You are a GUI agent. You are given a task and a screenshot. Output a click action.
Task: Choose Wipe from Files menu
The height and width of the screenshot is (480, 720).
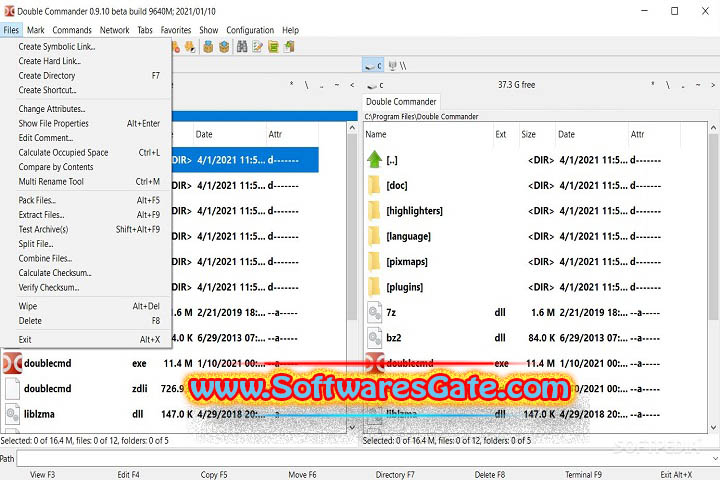[86, 306]
